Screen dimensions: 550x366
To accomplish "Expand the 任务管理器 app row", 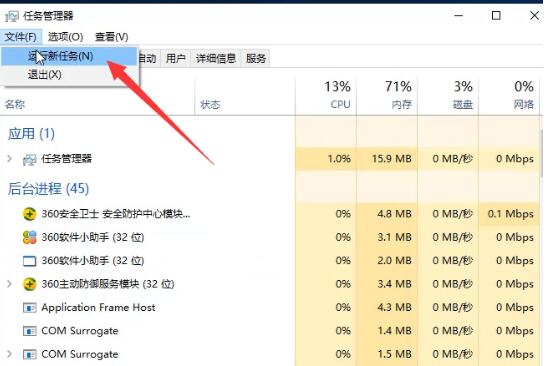I will pyautogui.click(x=9, y=159).
